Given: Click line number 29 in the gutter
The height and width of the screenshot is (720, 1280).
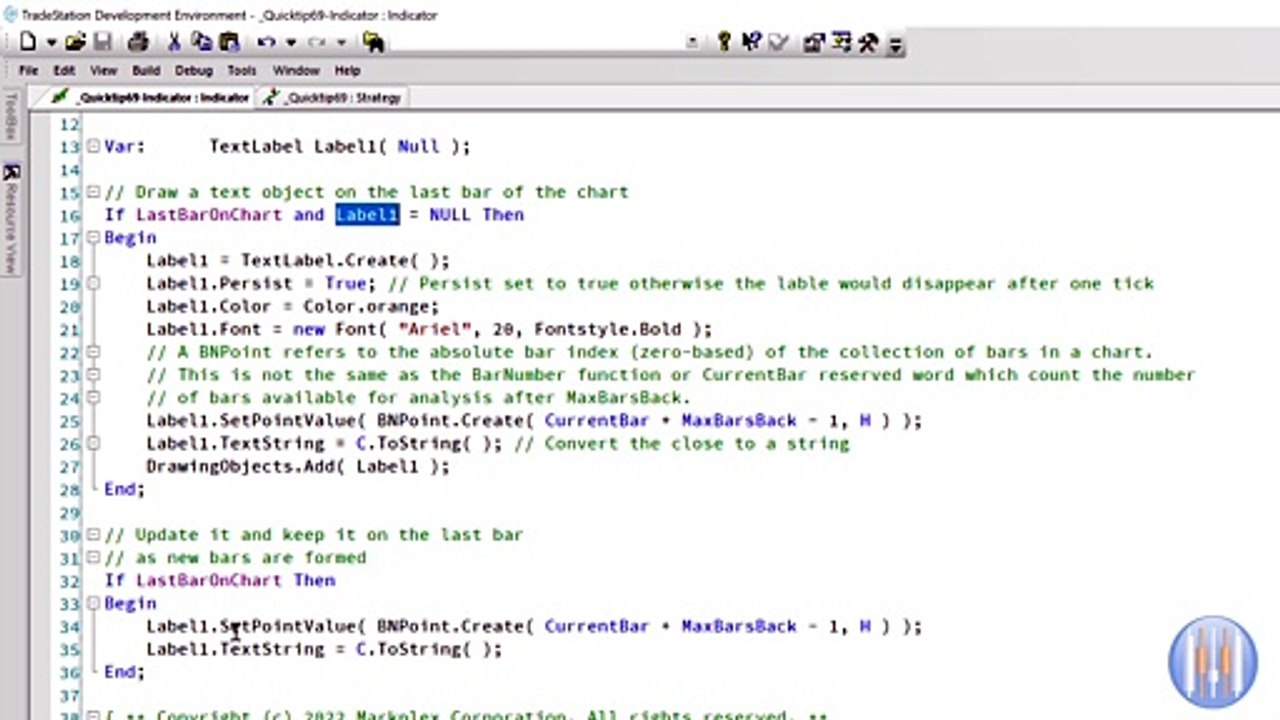Looking at the screenshot, I should 69,513.
